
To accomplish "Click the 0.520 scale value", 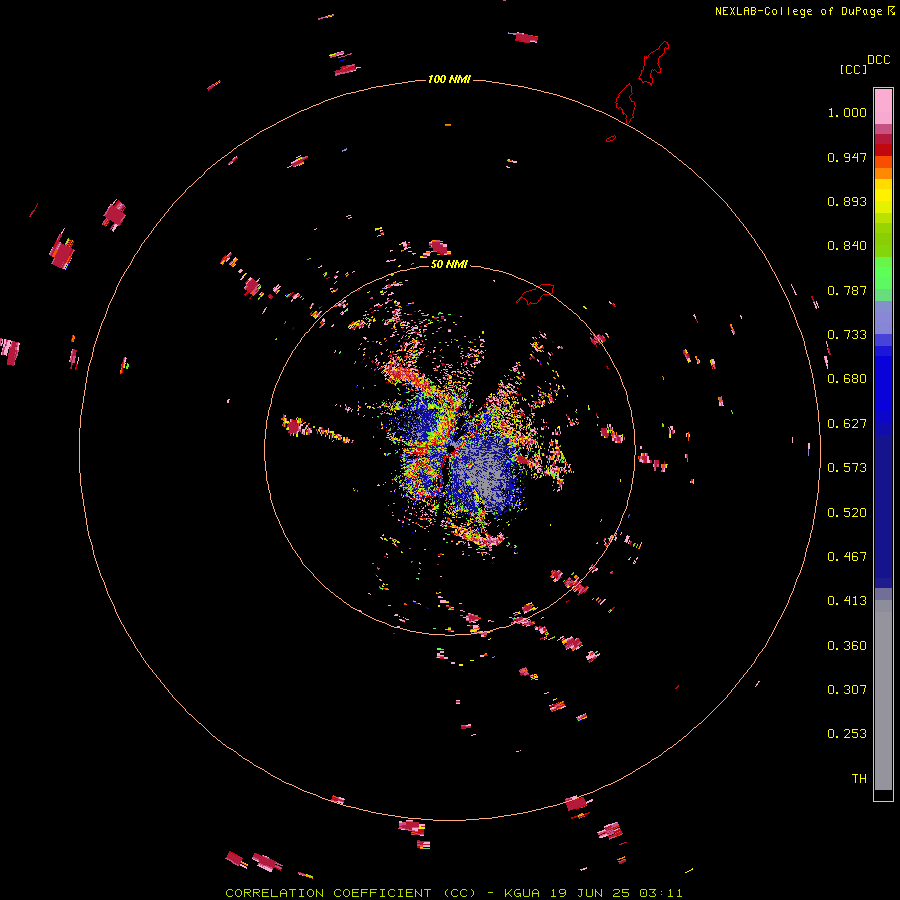I will click(x=847, y=513).
